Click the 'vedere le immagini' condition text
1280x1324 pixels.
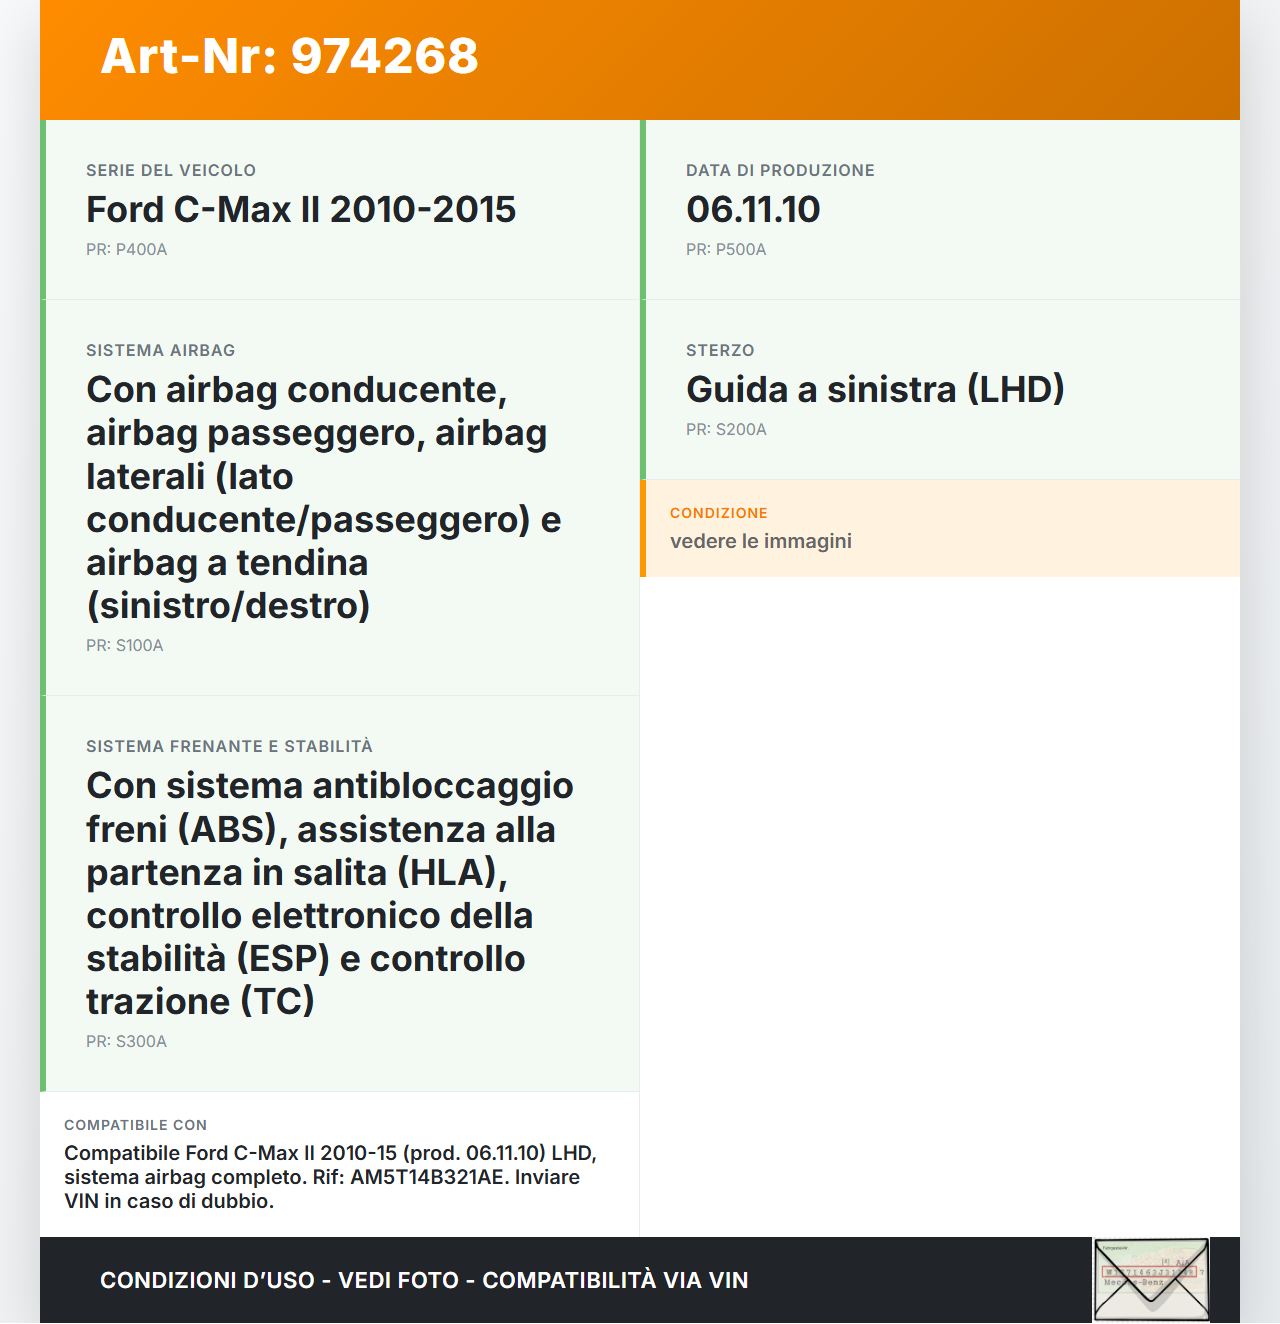pyautogui.click(x=761, y=541)
